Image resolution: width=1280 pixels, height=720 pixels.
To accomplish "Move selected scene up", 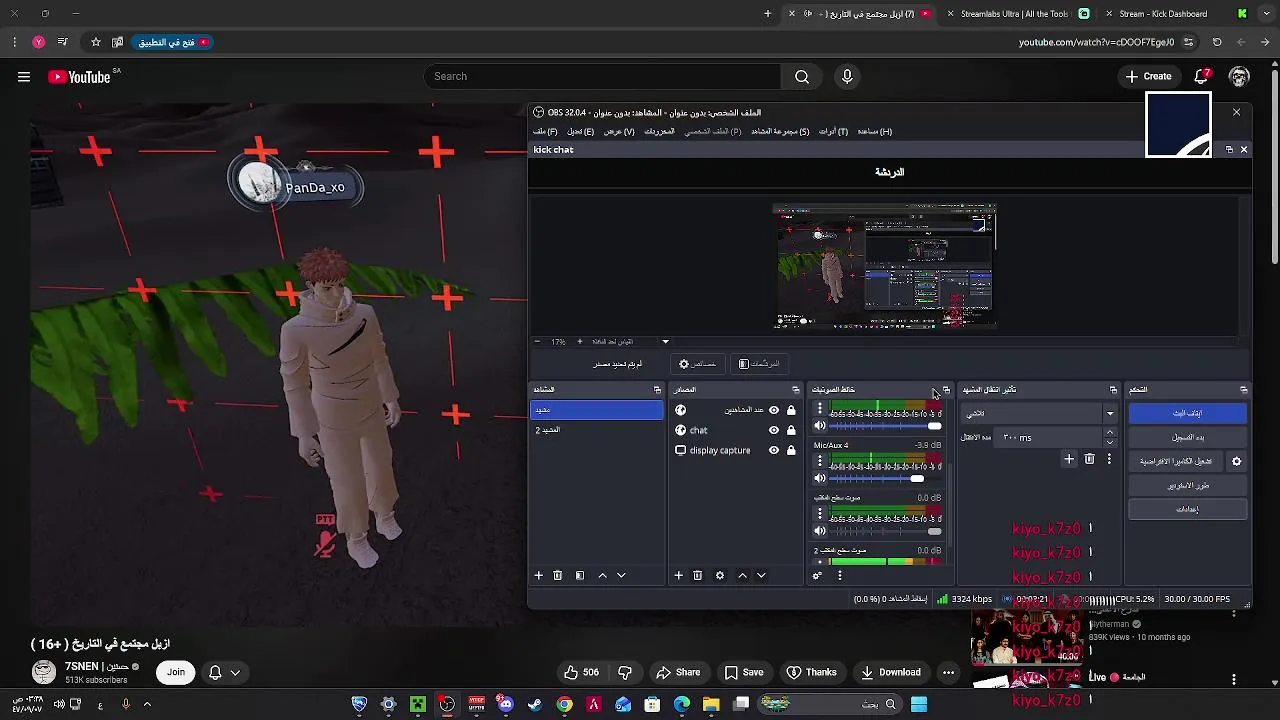I will point(602,576).
